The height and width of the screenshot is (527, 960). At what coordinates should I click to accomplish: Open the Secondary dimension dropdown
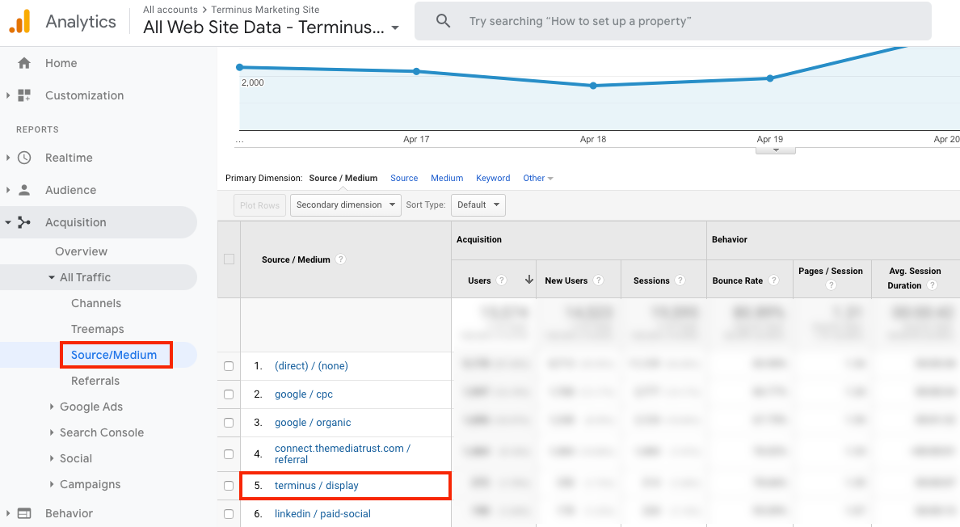(345, 205)
